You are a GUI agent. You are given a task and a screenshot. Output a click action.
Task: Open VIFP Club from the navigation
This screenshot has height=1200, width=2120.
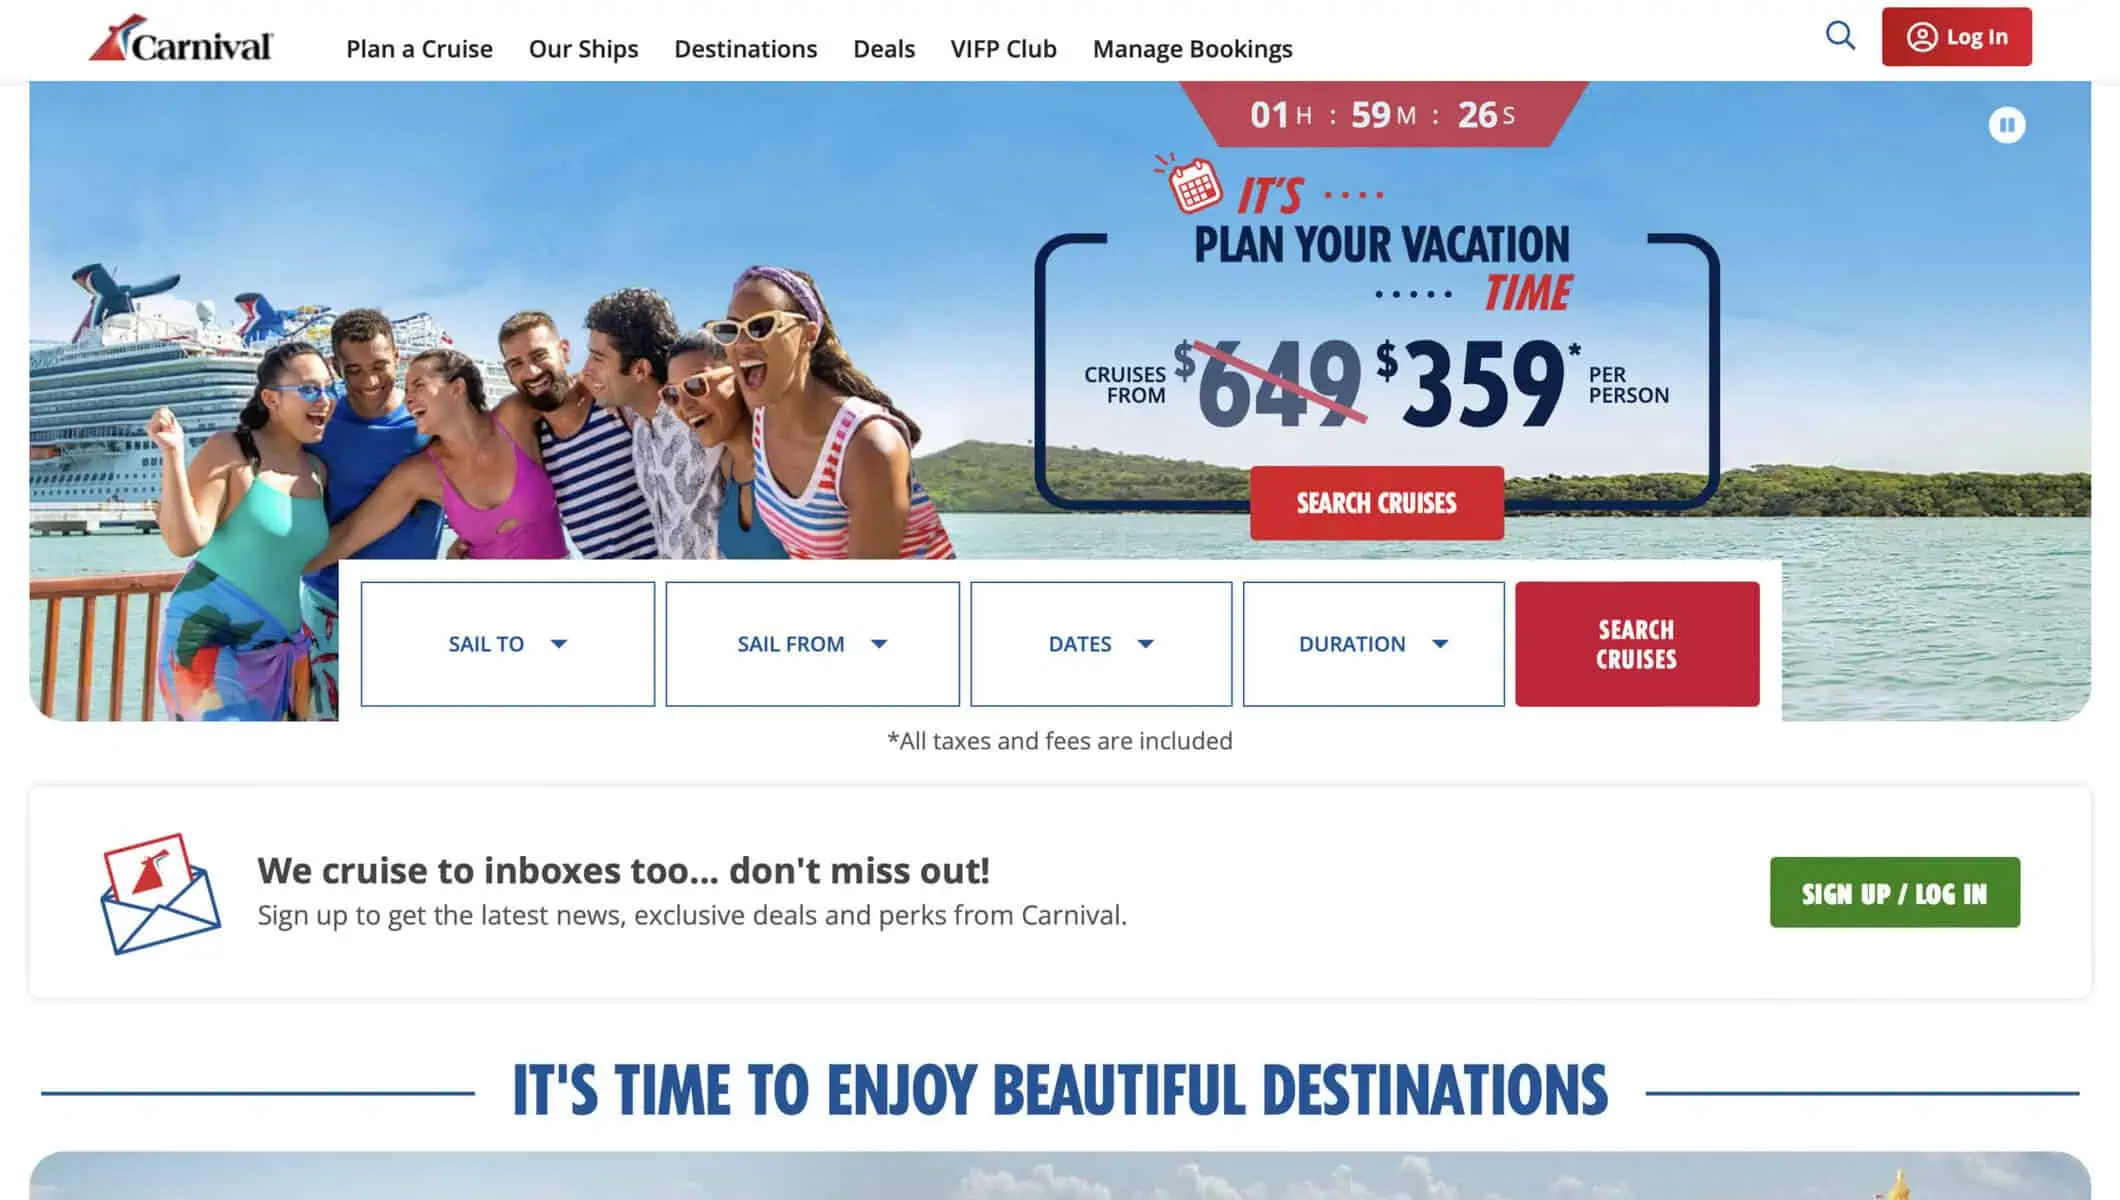point(1003,49)
